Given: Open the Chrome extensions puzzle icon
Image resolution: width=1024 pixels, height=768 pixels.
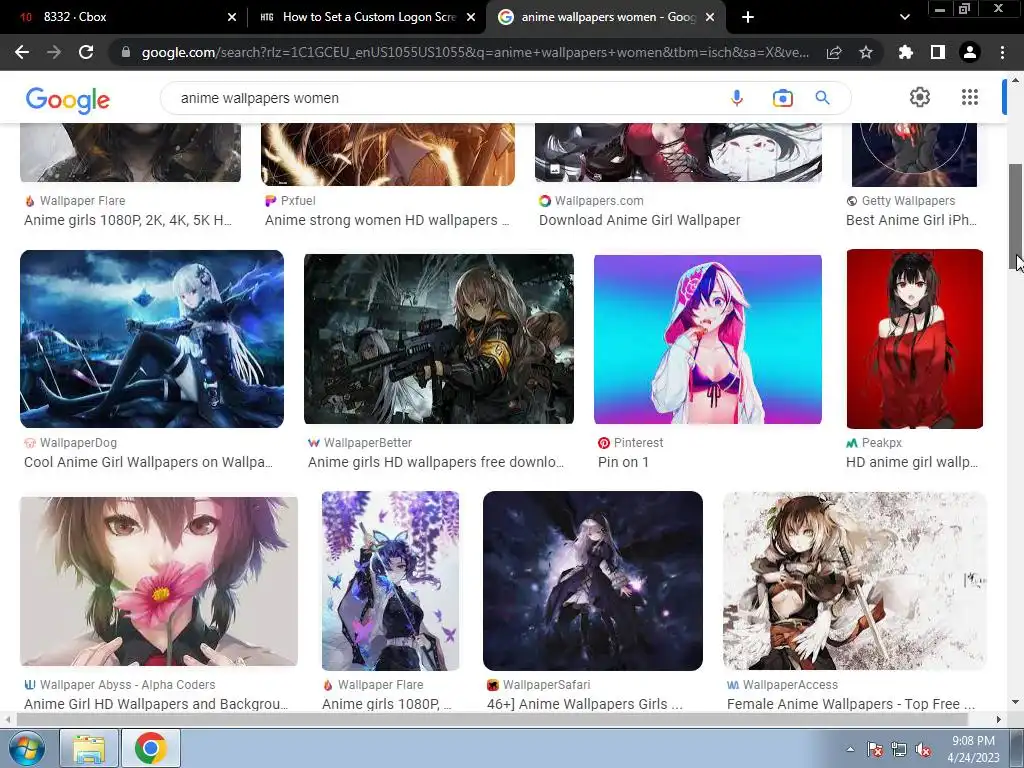Looking at the screenshot, I should 905,52.
